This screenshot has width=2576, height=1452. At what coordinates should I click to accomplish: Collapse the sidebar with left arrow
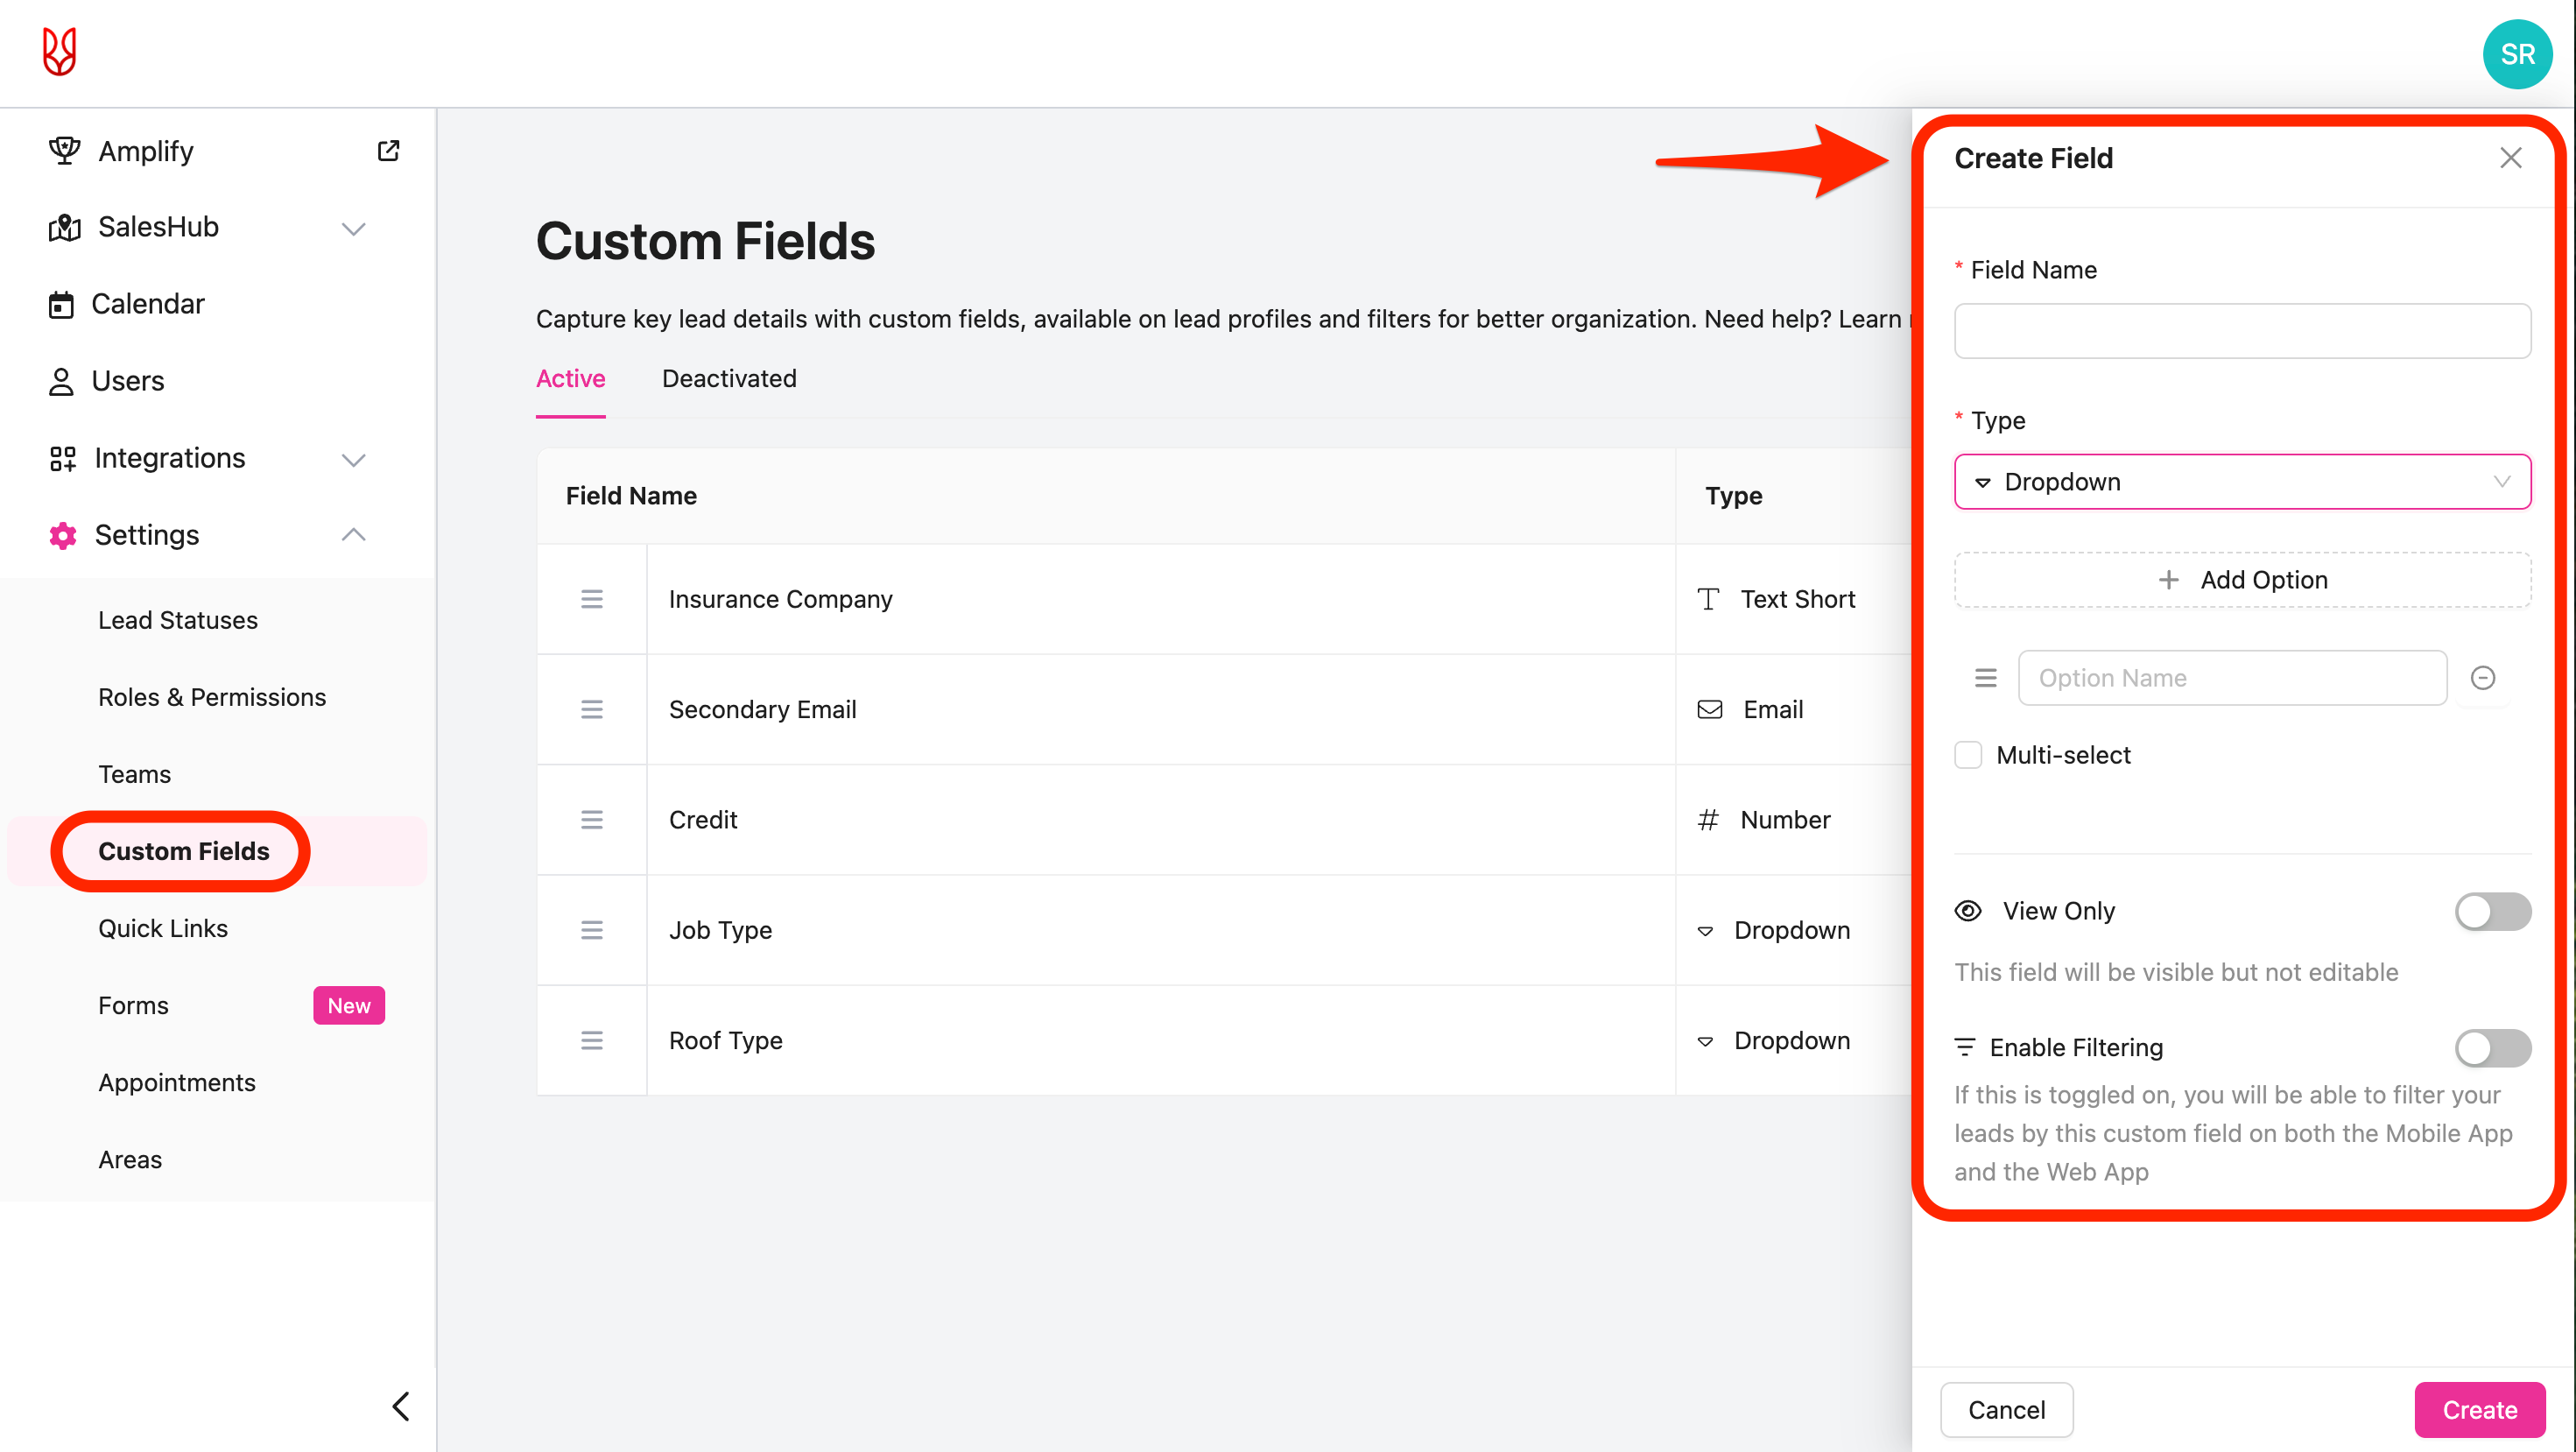click(401, 1406)
